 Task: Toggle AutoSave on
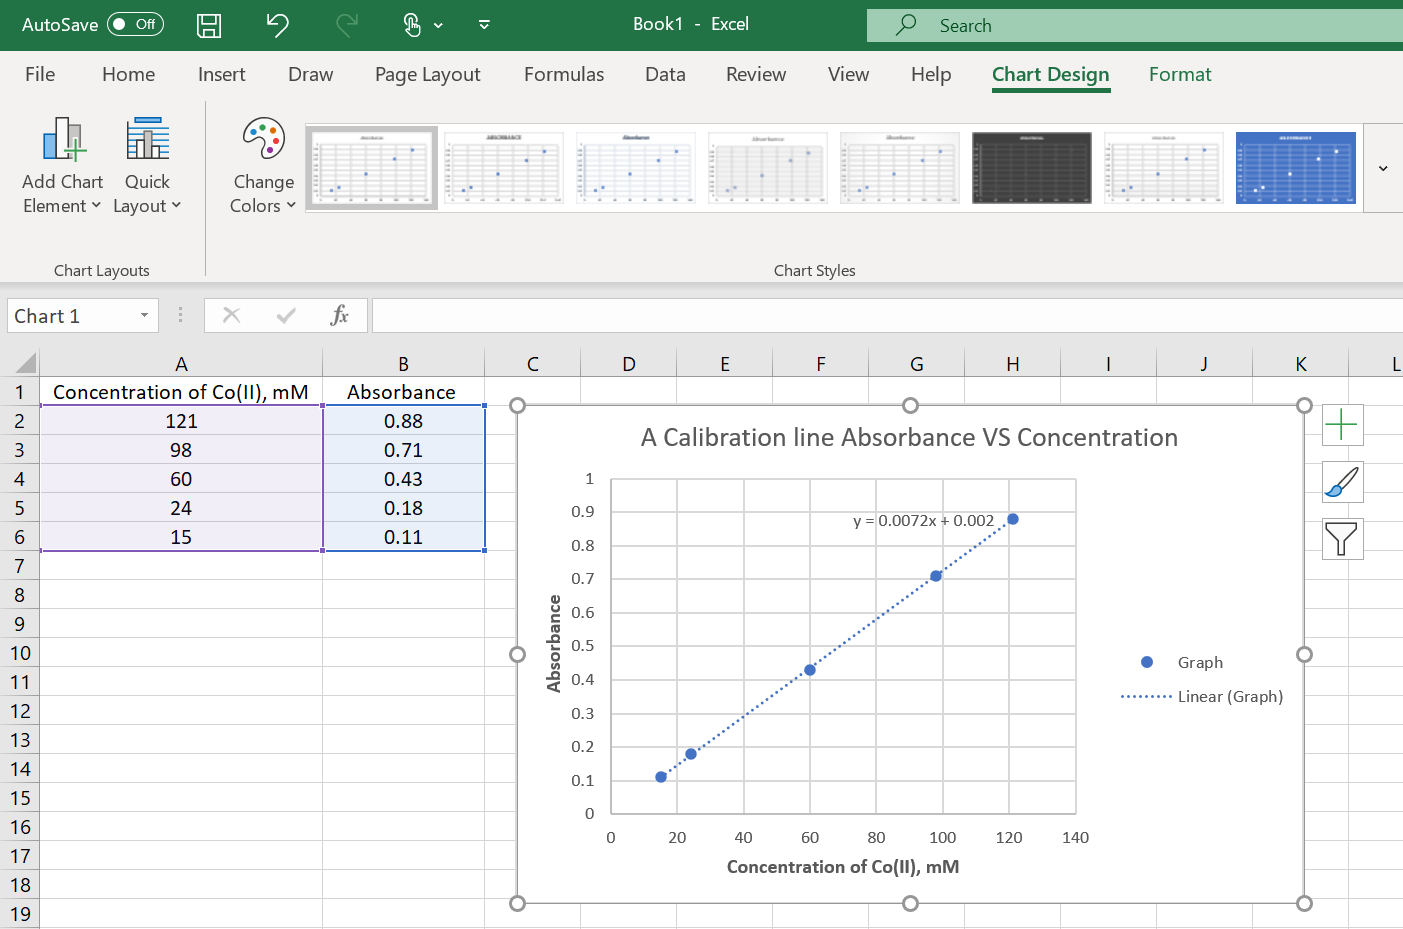pos(135,24)
